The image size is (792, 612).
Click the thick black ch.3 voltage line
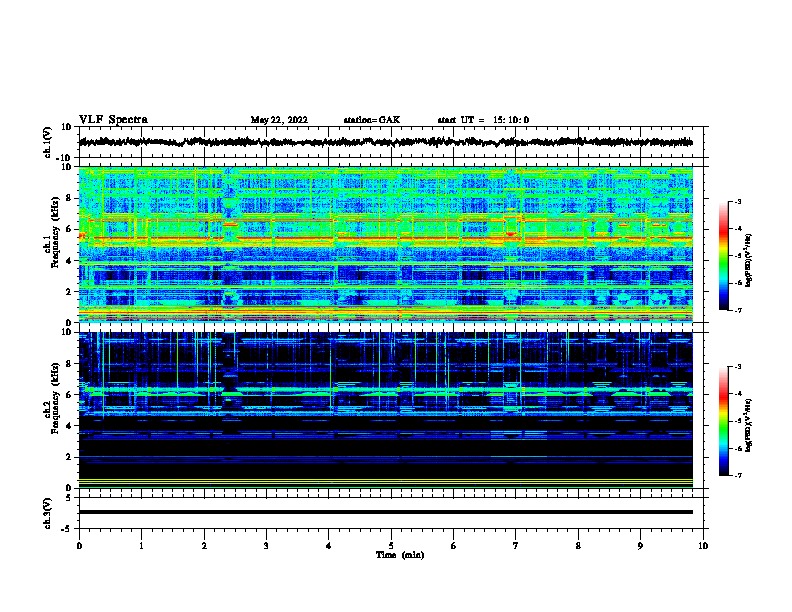click(x=385, y=512)
